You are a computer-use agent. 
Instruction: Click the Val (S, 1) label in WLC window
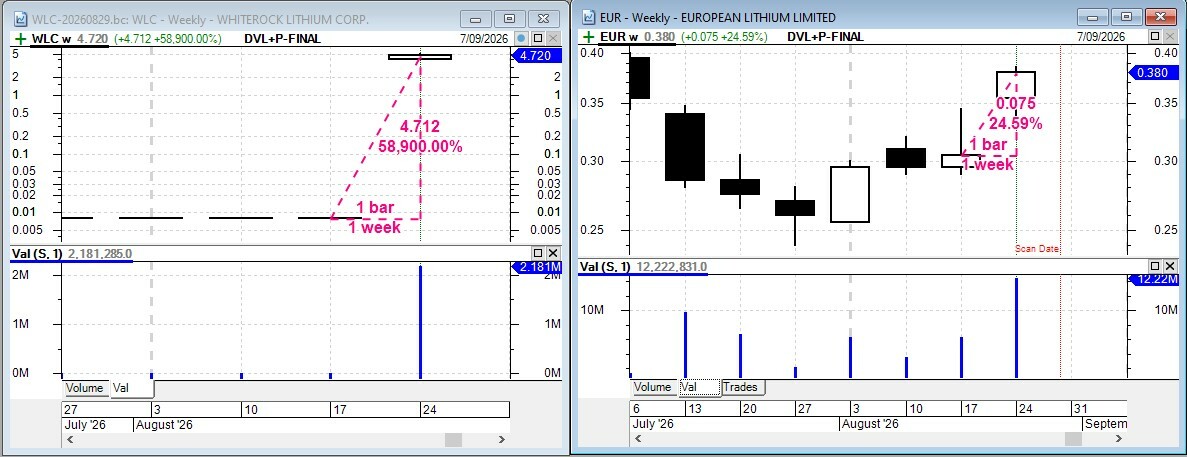[x=38, y=253]
